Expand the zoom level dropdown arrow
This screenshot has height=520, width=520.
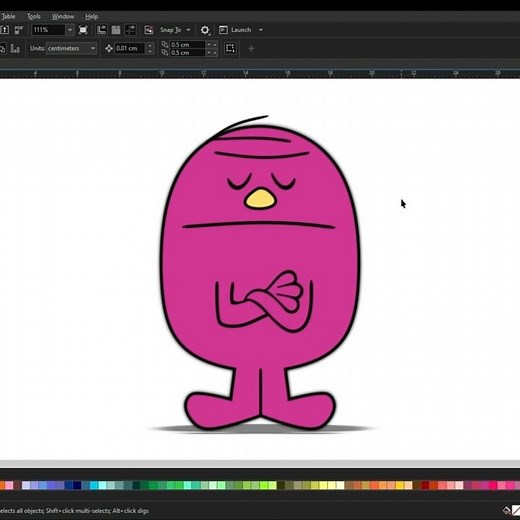[x=70, y=30]
